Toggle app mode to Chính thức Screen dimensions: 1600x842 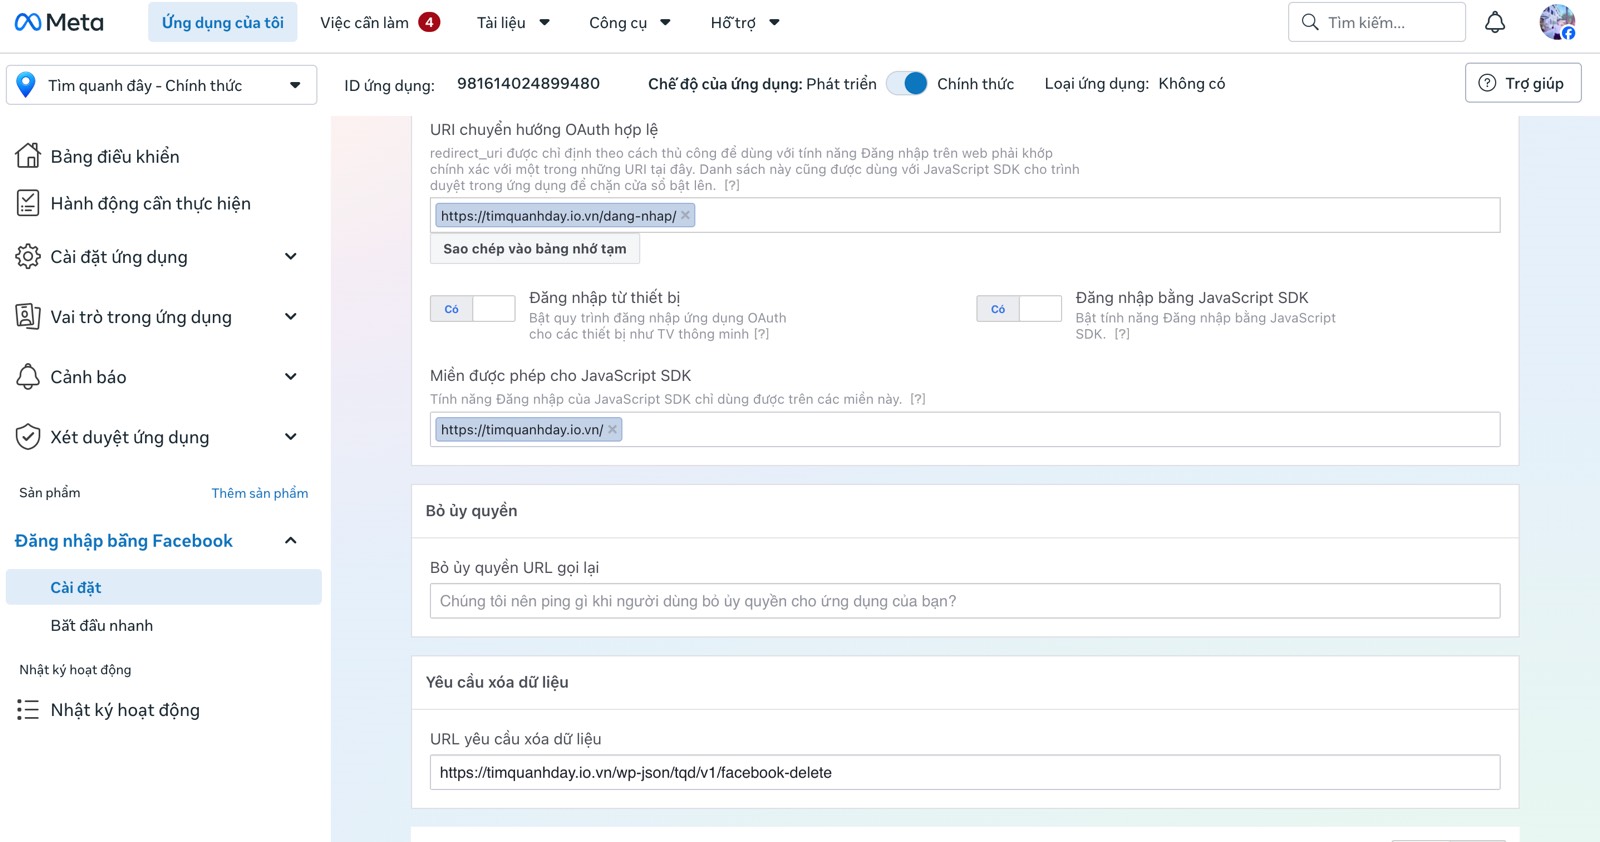coord(907,84)
